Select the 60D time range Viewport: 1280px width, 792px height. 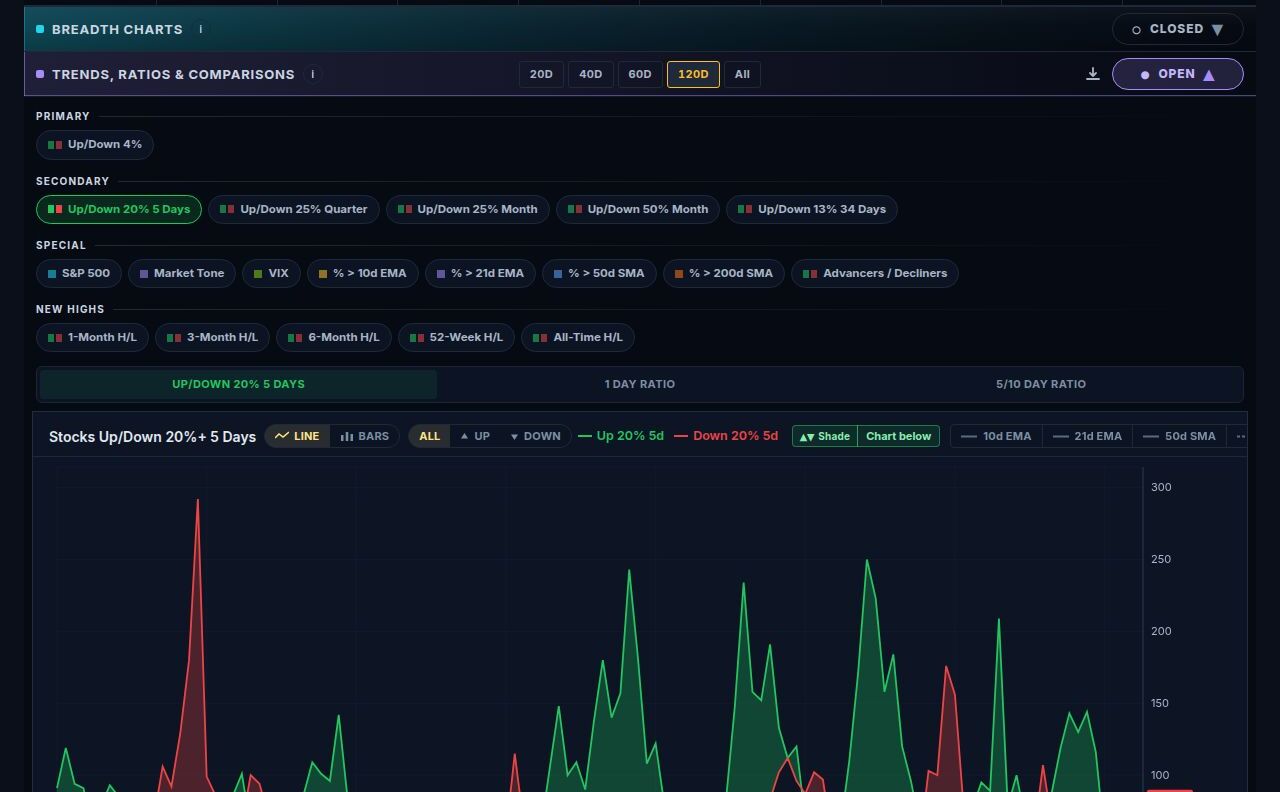click(x=640, y=74)
